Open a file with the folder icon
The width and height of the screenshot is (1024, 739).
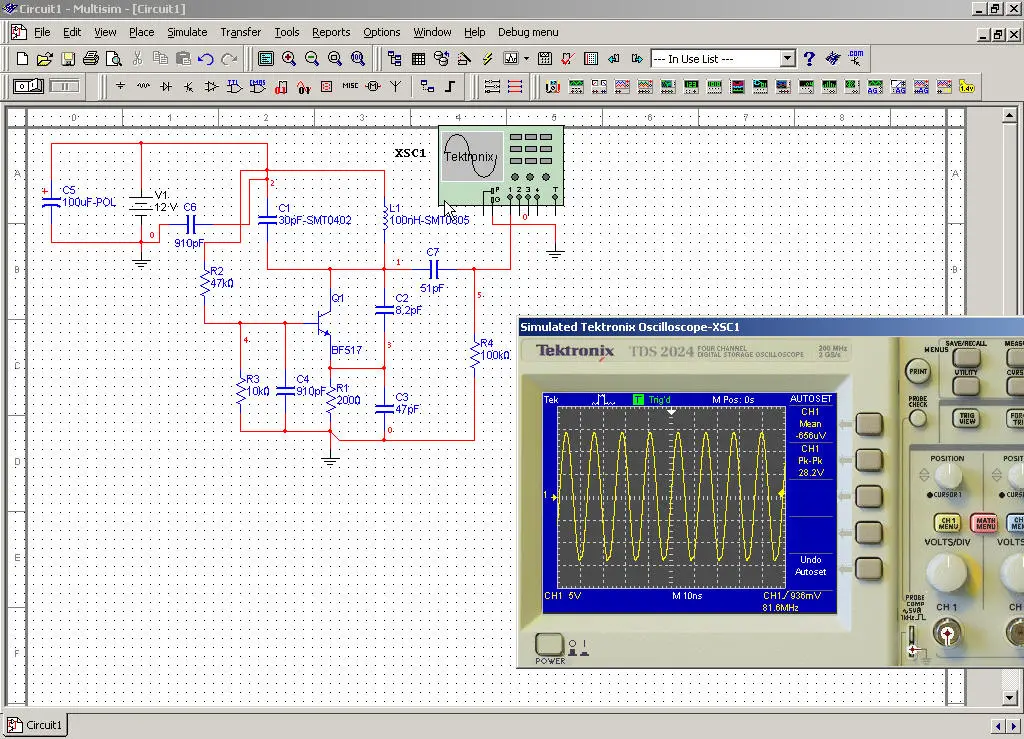[x=44, y=59]
